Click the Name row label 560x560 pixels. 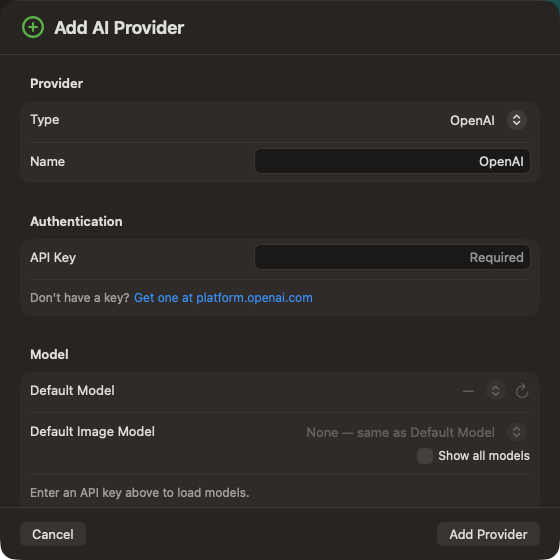coord(48,161)
